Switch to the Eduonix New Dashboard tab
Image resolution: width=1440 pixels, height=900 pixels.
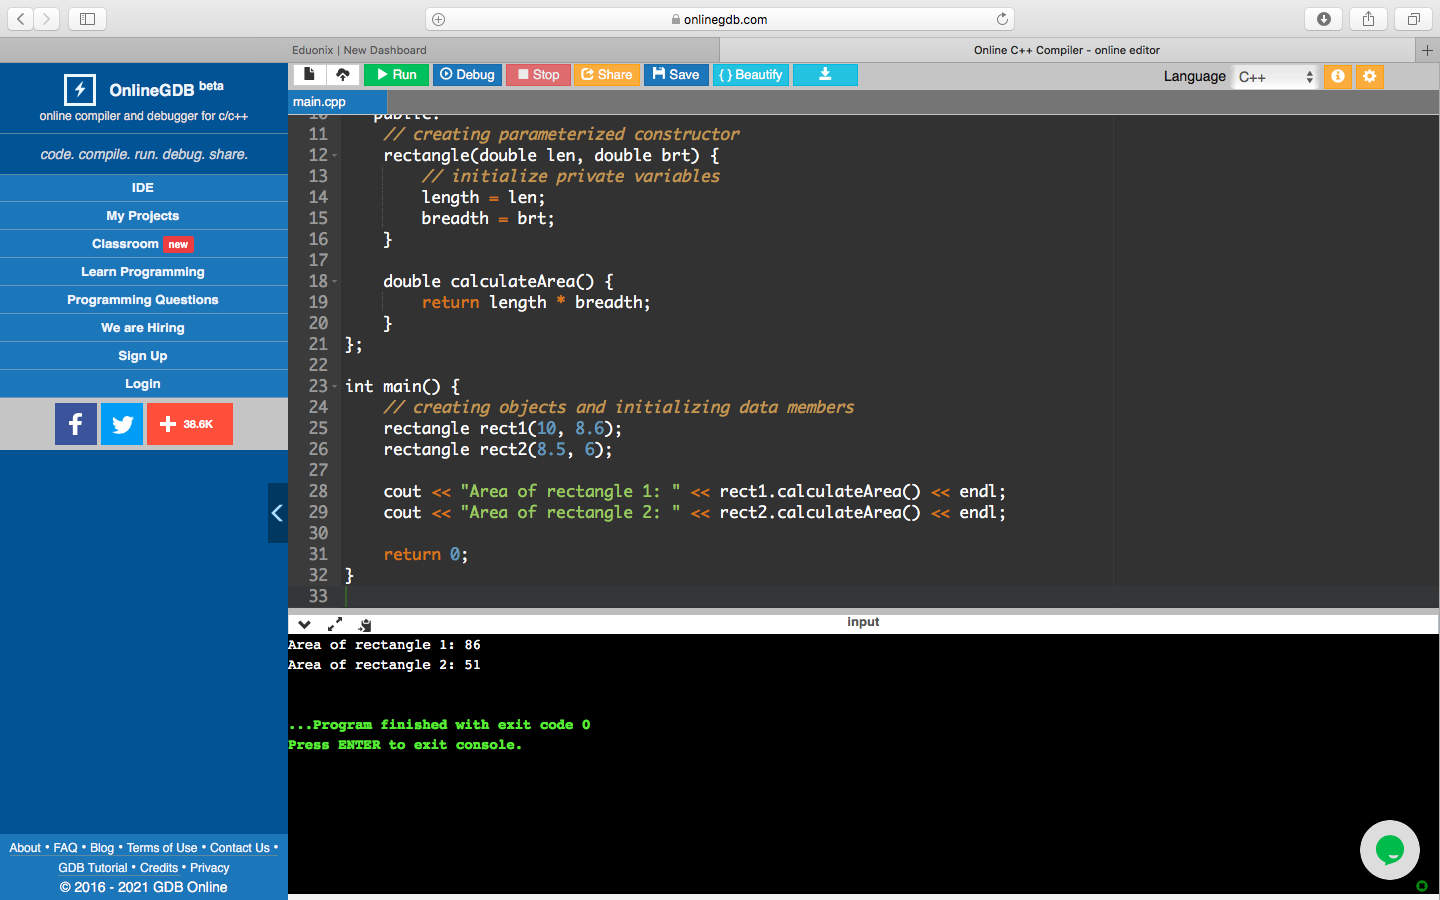click(x=359, y=50)
